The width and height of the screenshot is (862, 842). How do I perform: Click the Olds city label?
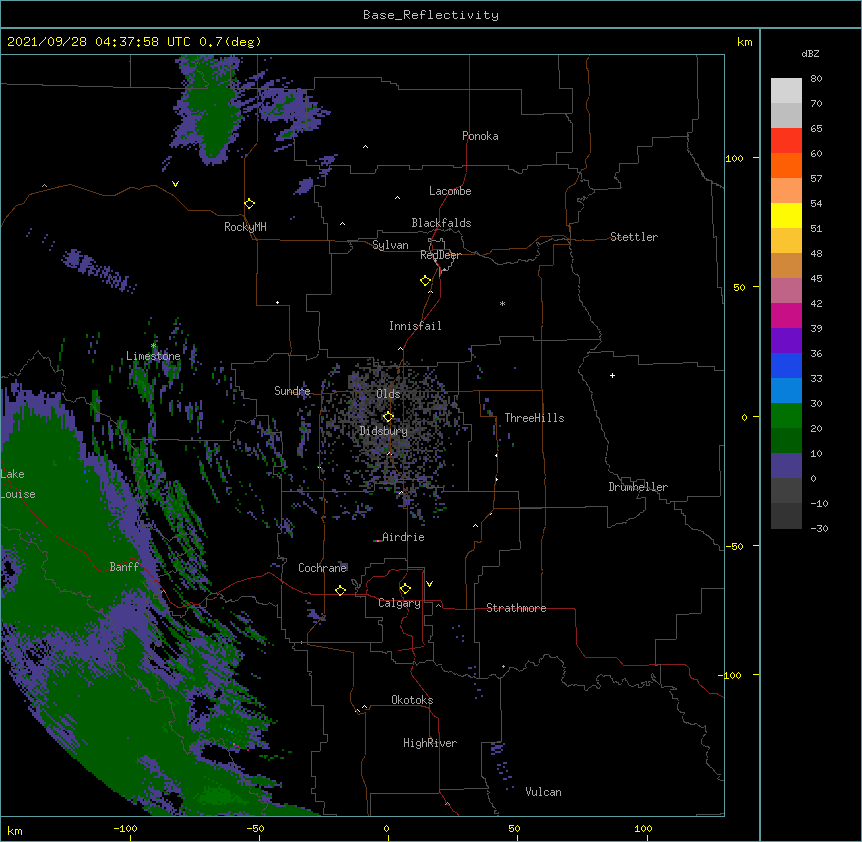tap(388, 394)
